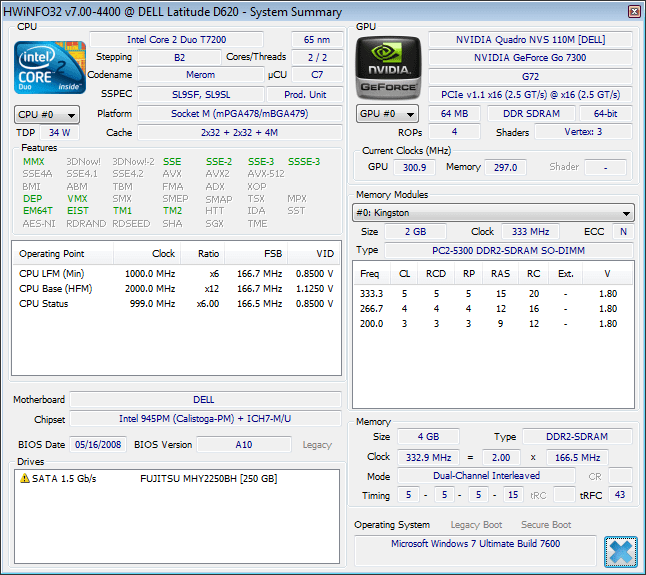Click the 64 MB video memory field
Image resolution: width=646 pixels, height=575 pixels.
click(x=454, y=114)
